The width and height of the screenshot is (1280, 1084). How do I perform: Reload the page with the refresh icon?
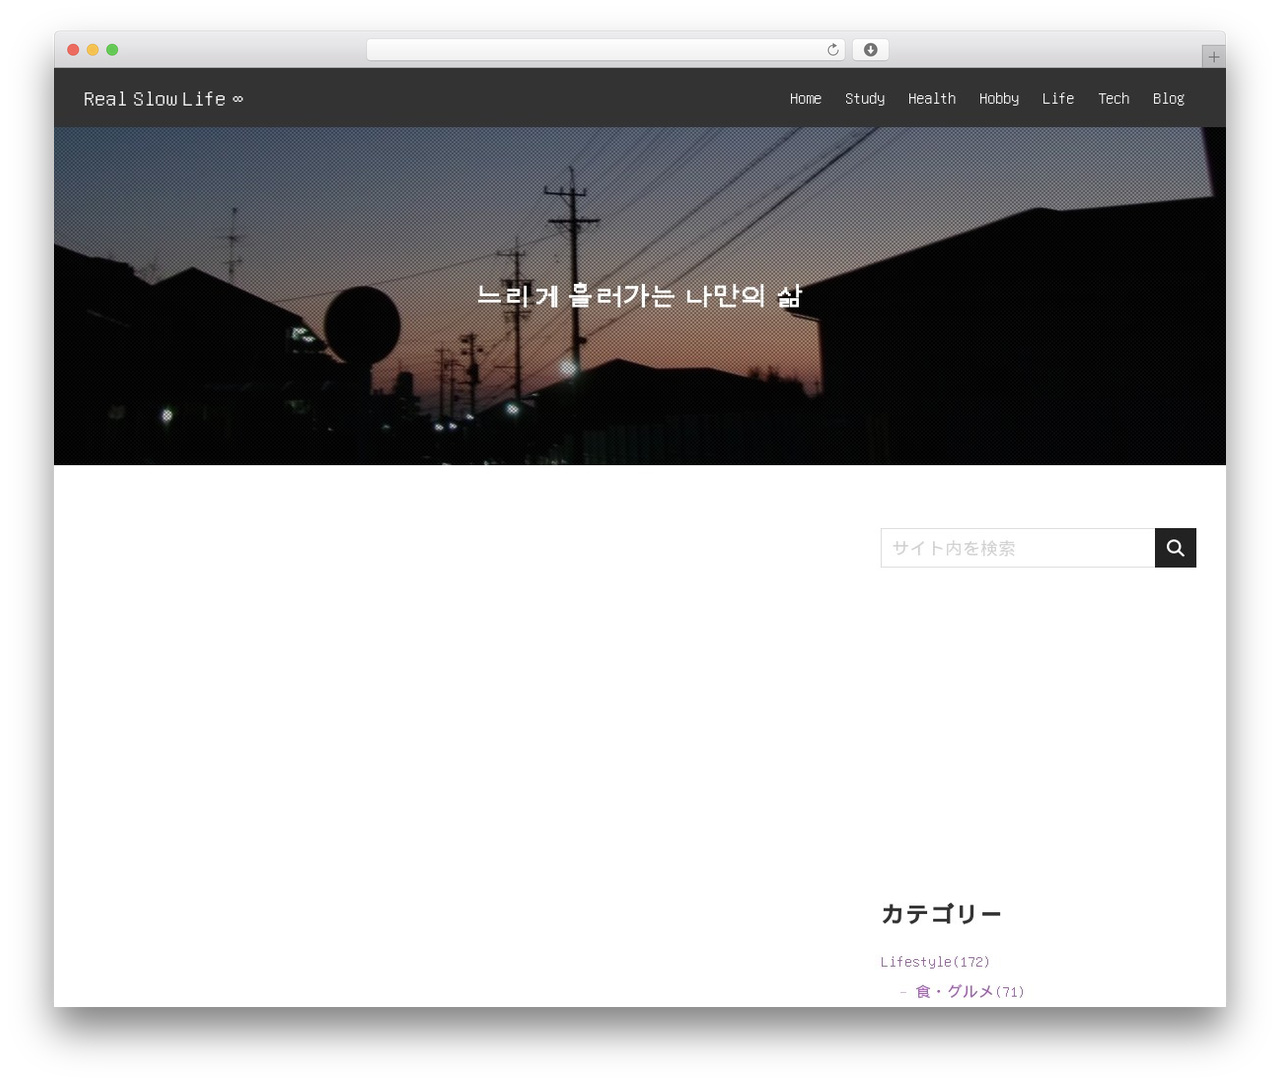(832, 50)
